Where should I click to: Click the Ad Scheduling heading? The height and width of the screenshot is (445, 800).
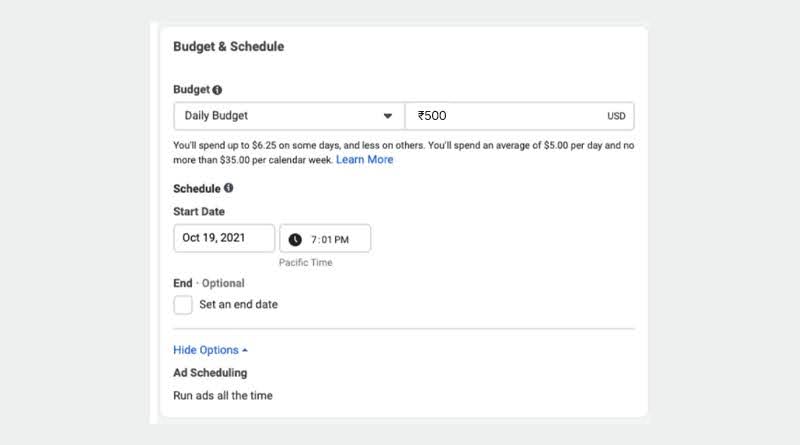tap(210, 373)
